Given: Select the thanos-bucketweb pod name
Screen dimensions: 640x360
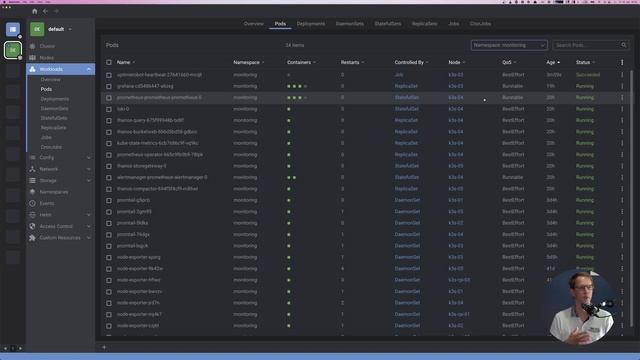Looking at the screenshot, I should click(x=157, y=132).
